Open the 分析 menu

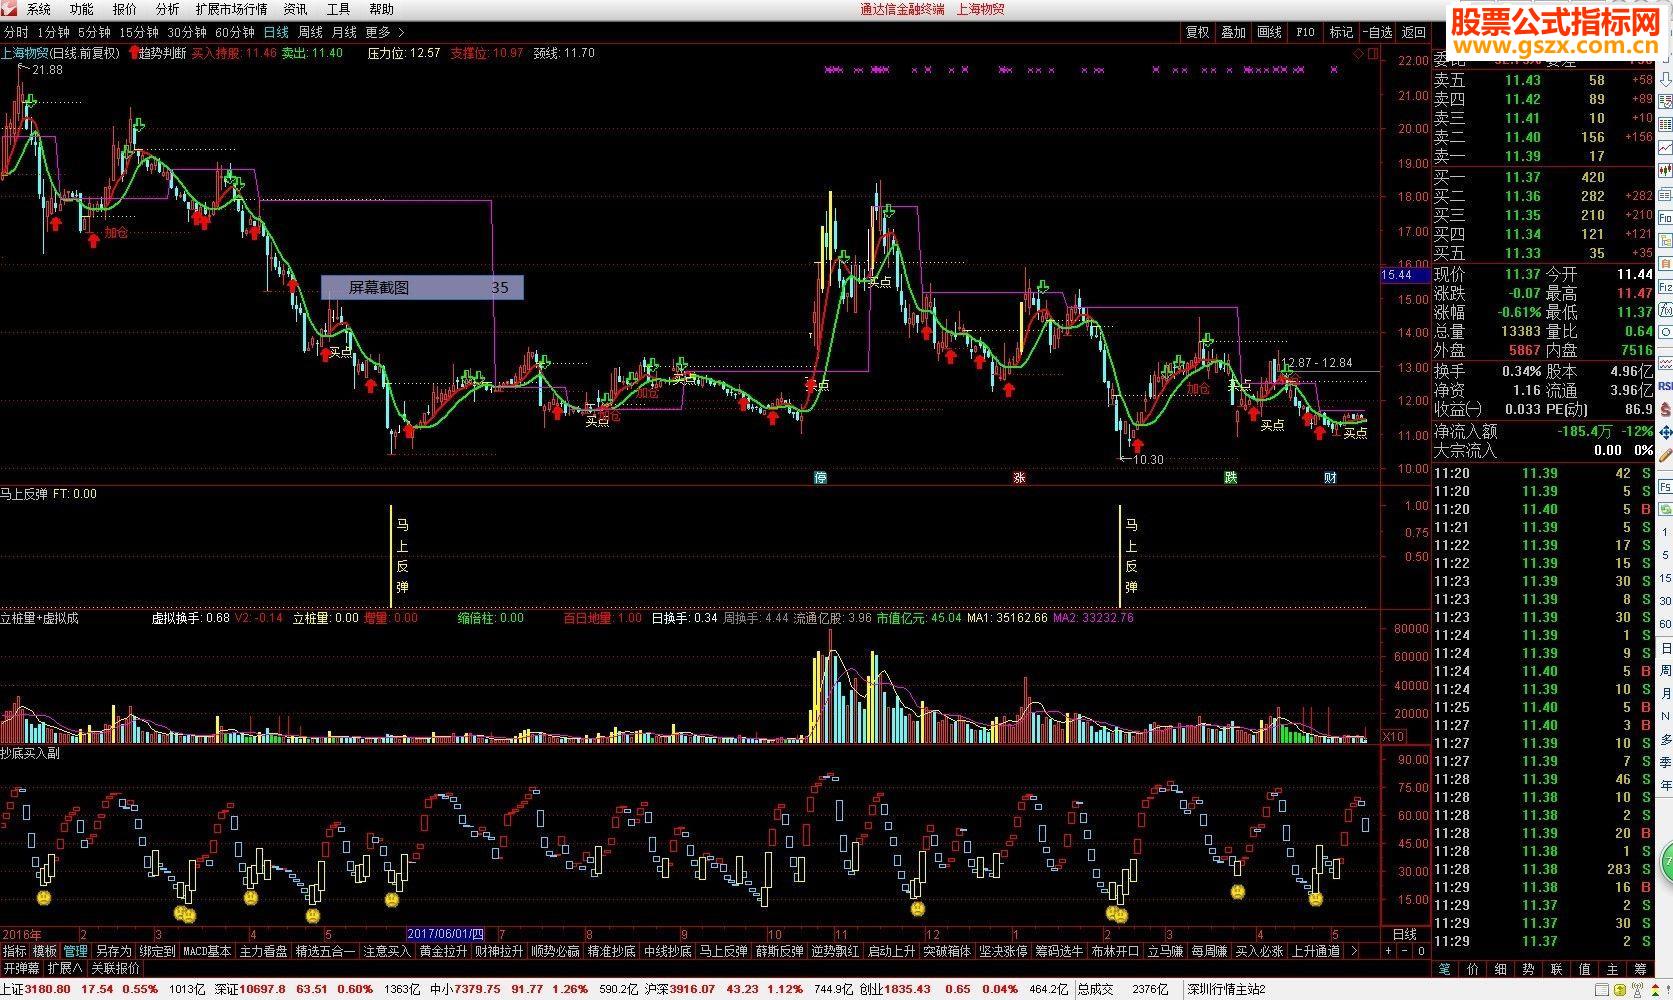click(167, 9)
